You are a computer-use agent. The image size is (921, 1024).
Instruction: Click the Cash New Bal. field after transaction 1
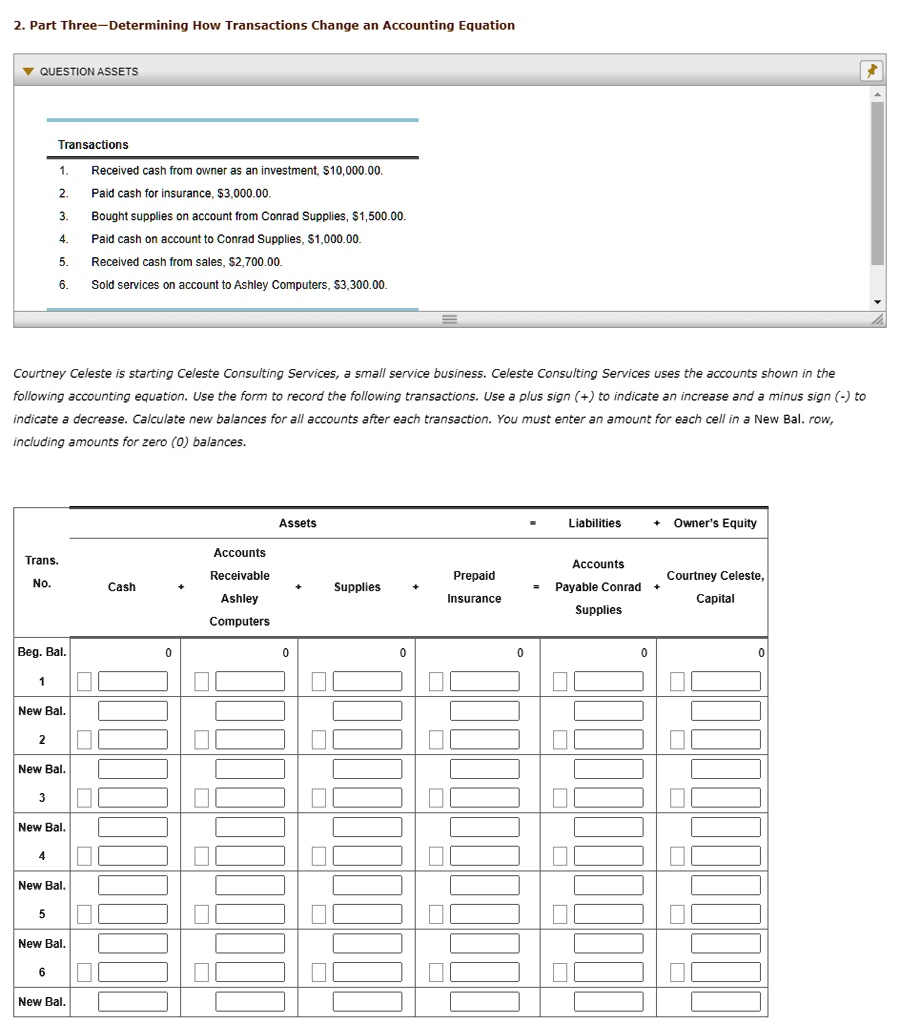(133, 711)
